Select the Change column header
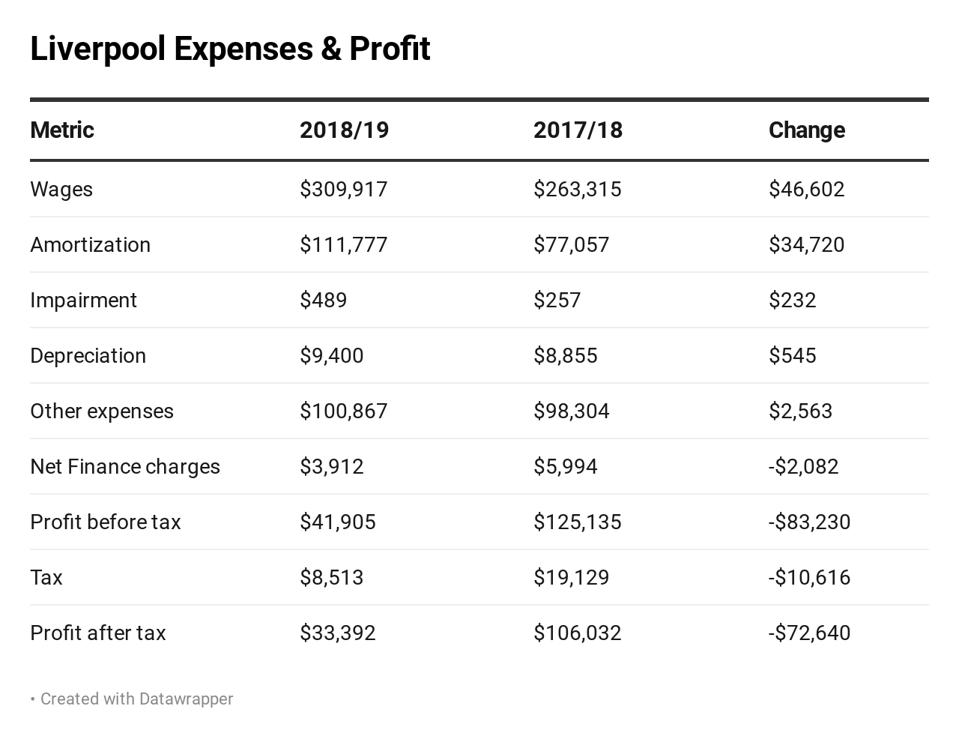Viewport: 959px width, 739px height. [x=807, y=130]
